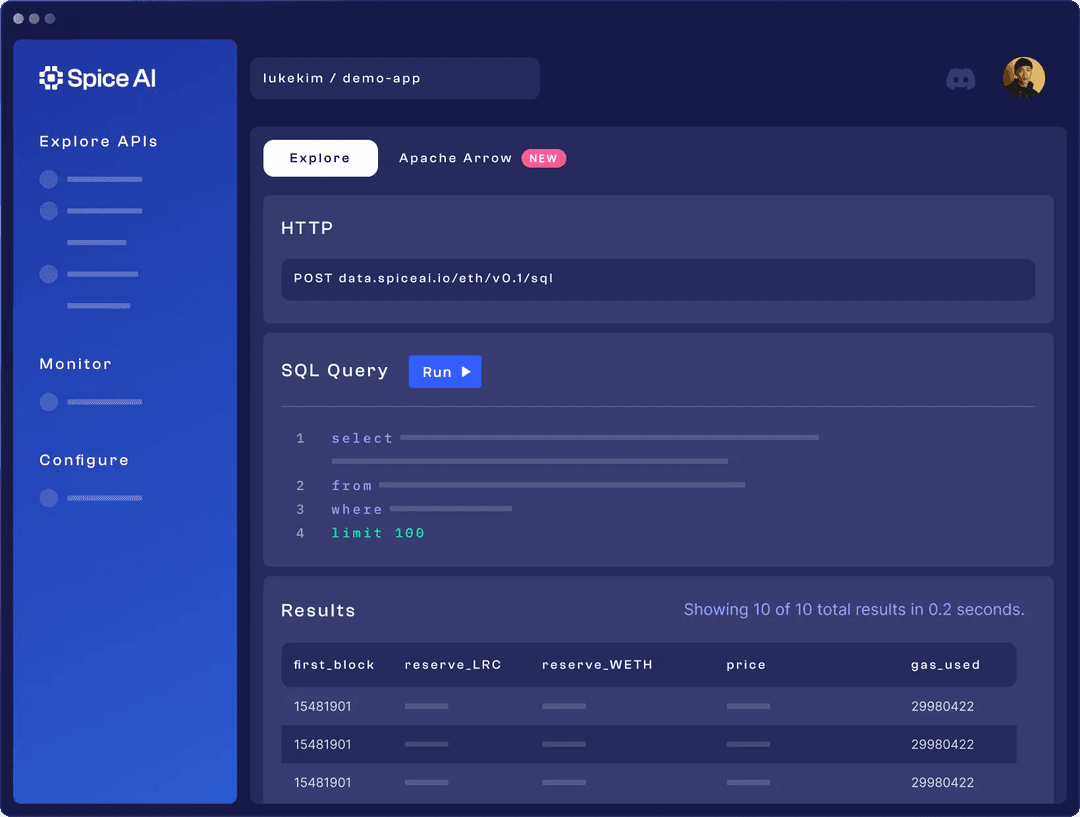Click 15481901 in the first results row
This screenshot has height=817, width=1080.
tap(322, 706)
